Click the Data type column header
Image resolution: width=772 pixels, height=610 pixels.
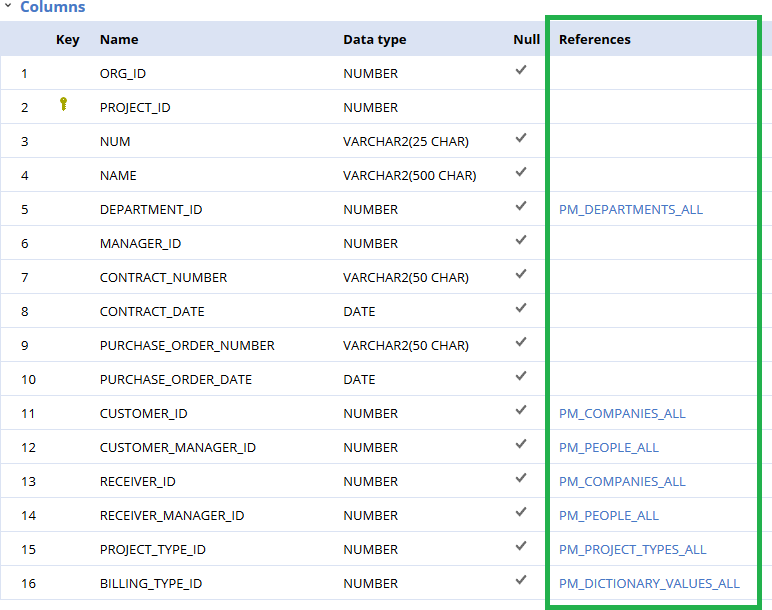point(374,39)
